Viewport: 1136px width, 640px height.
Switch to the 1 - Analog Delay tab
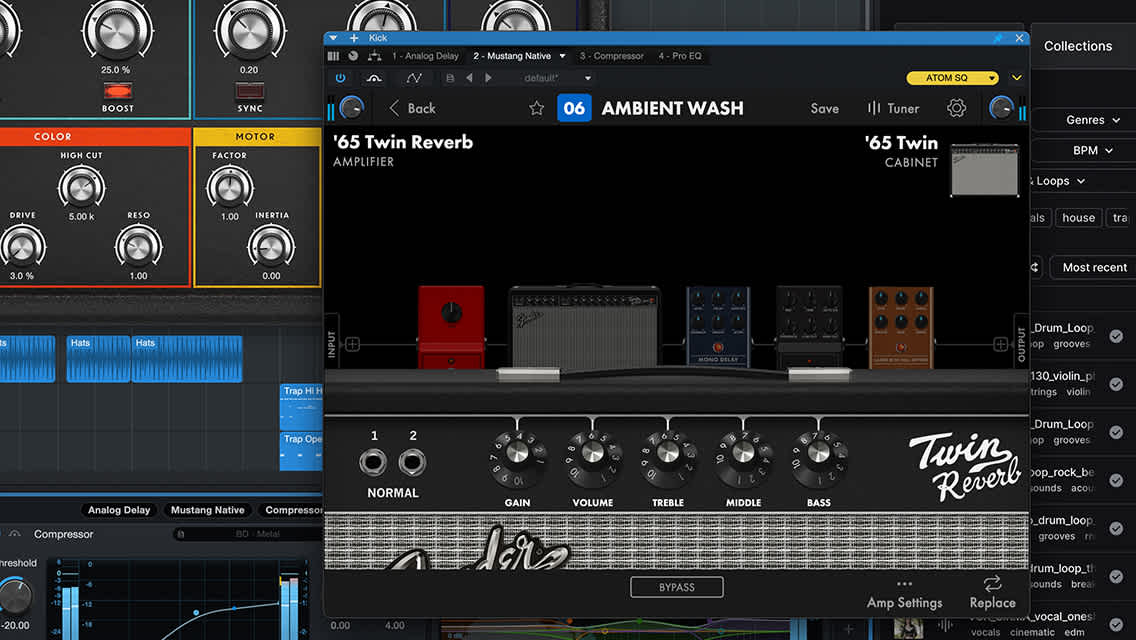425,56
